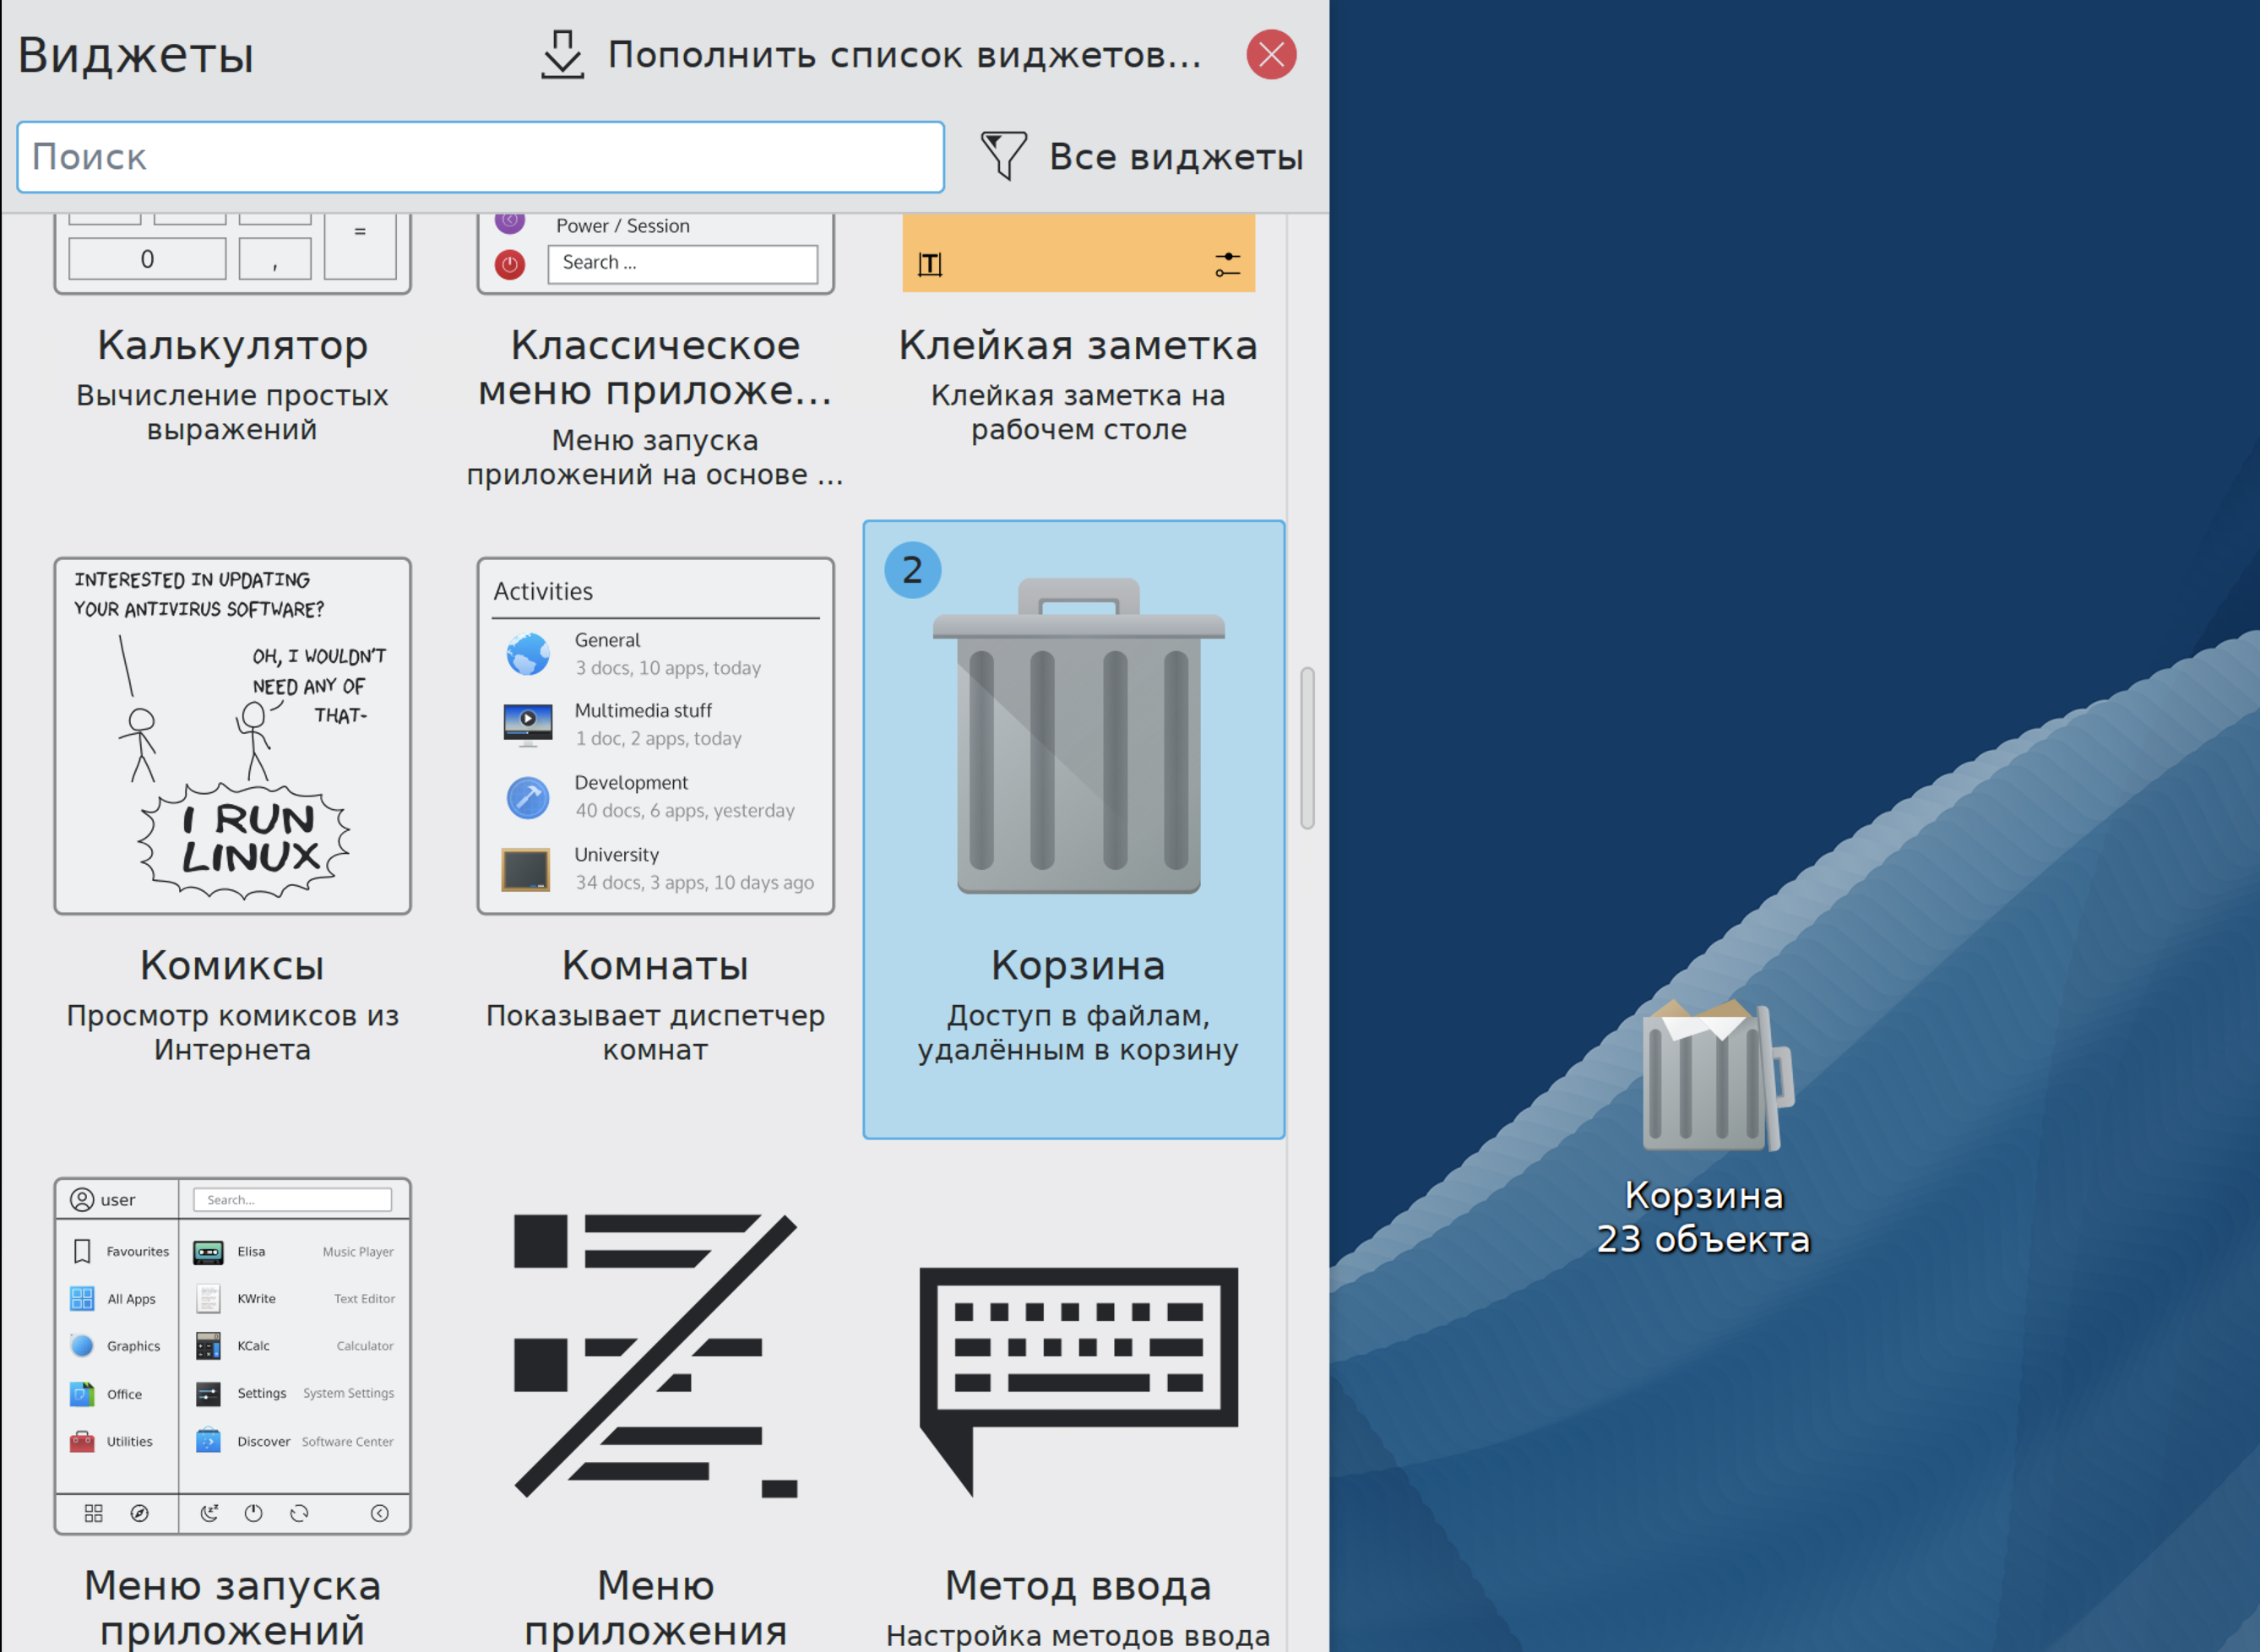Select the Меню запуска приложений widget preview

pos(232,1356)
